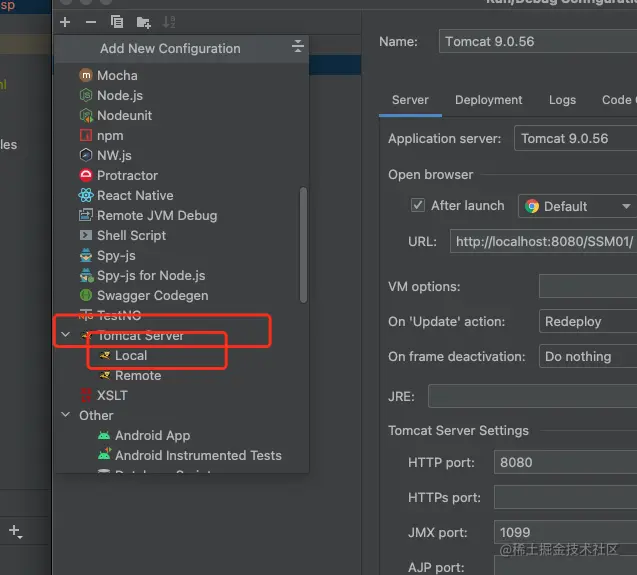This screenshot has height=575, width=637.
Task: Click the URL field with localhost:8080/SSM01/
Action: 543,241
